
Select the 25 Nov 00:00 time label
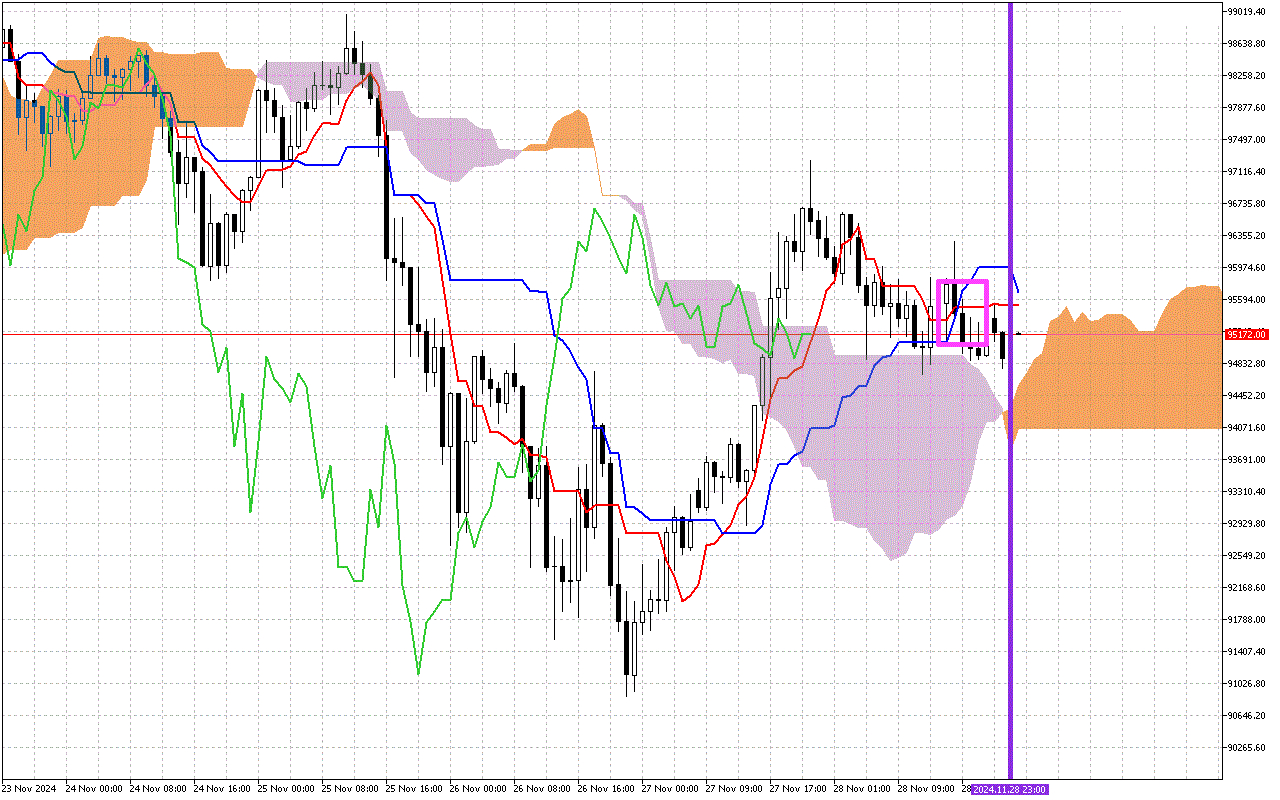point(286,789)
